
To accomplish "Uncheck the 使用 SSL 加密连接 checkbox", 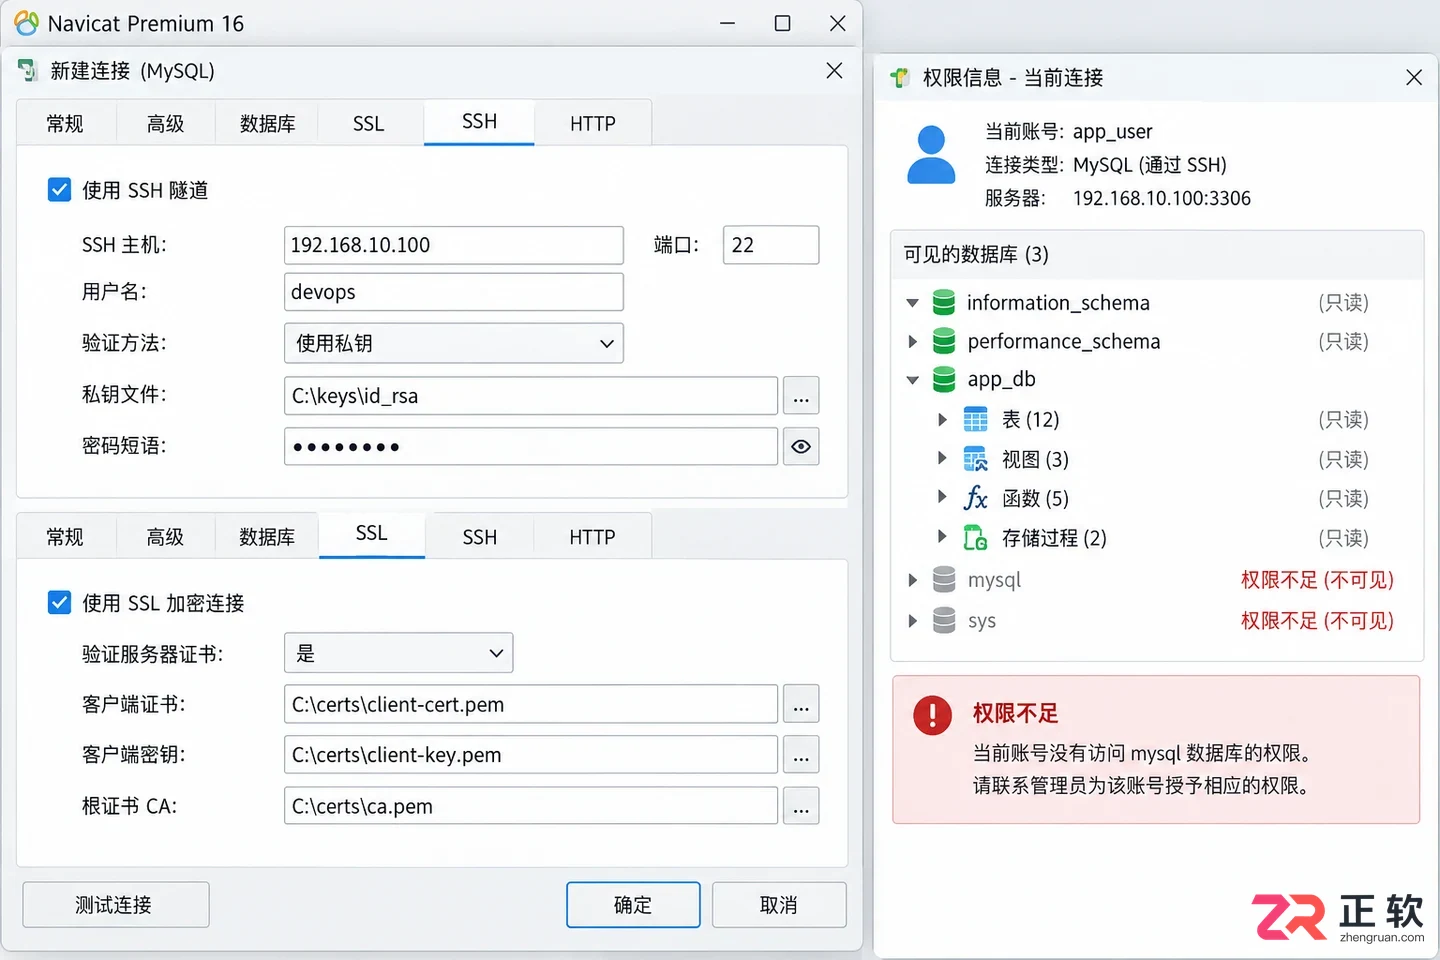I will (x=60, y=602).
